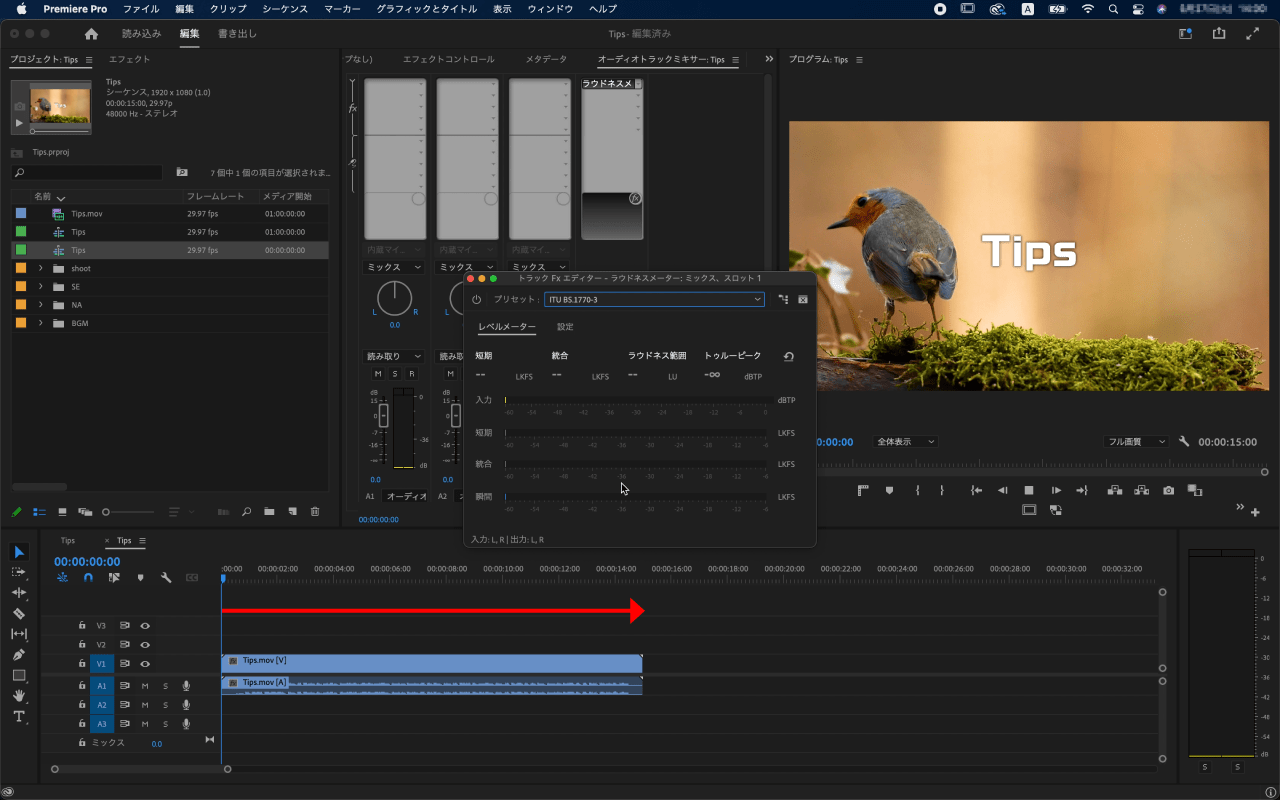Toggle Snap magnet in timeline
Viewport: 1280px width, 800px height.
(x=88, y=577)
